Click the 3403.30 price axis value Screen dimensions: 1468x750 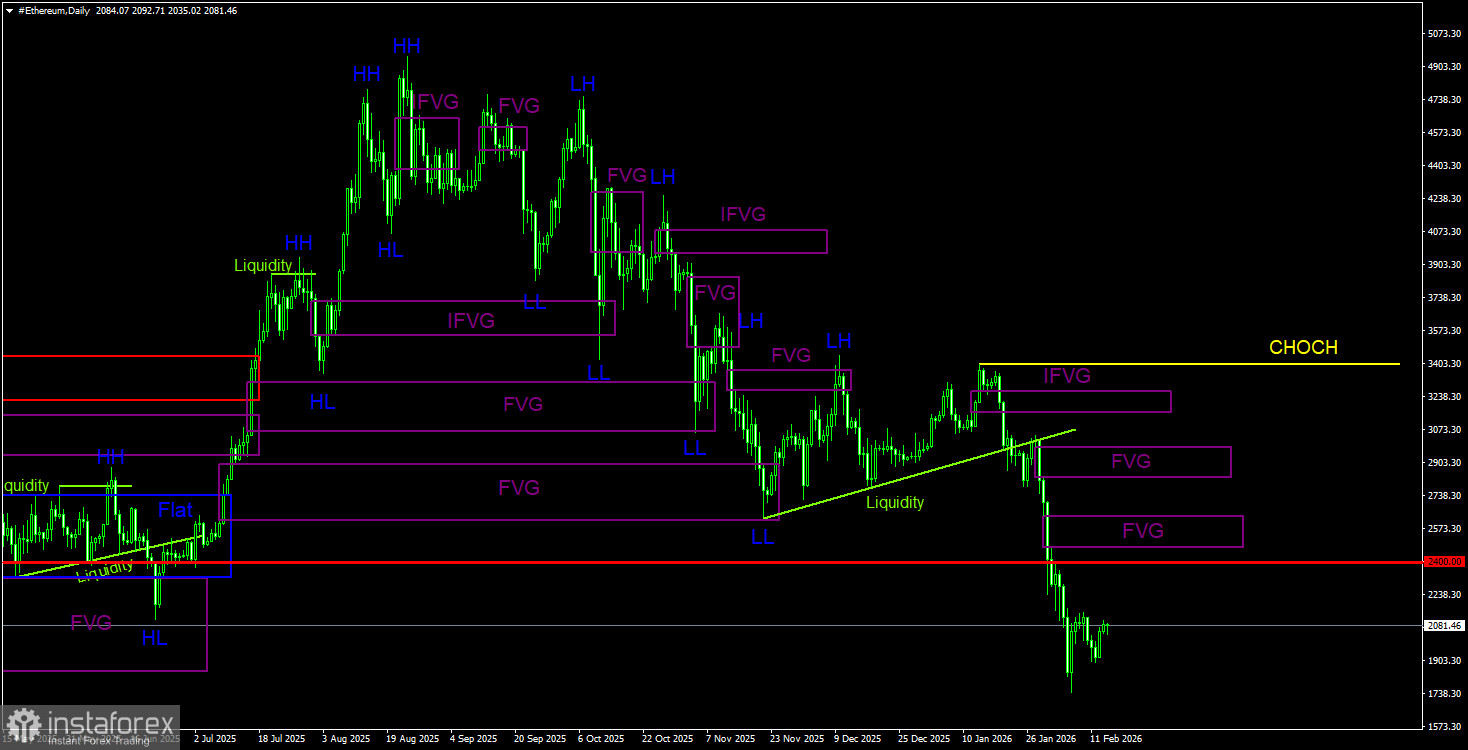click(x=1445, y=364)
